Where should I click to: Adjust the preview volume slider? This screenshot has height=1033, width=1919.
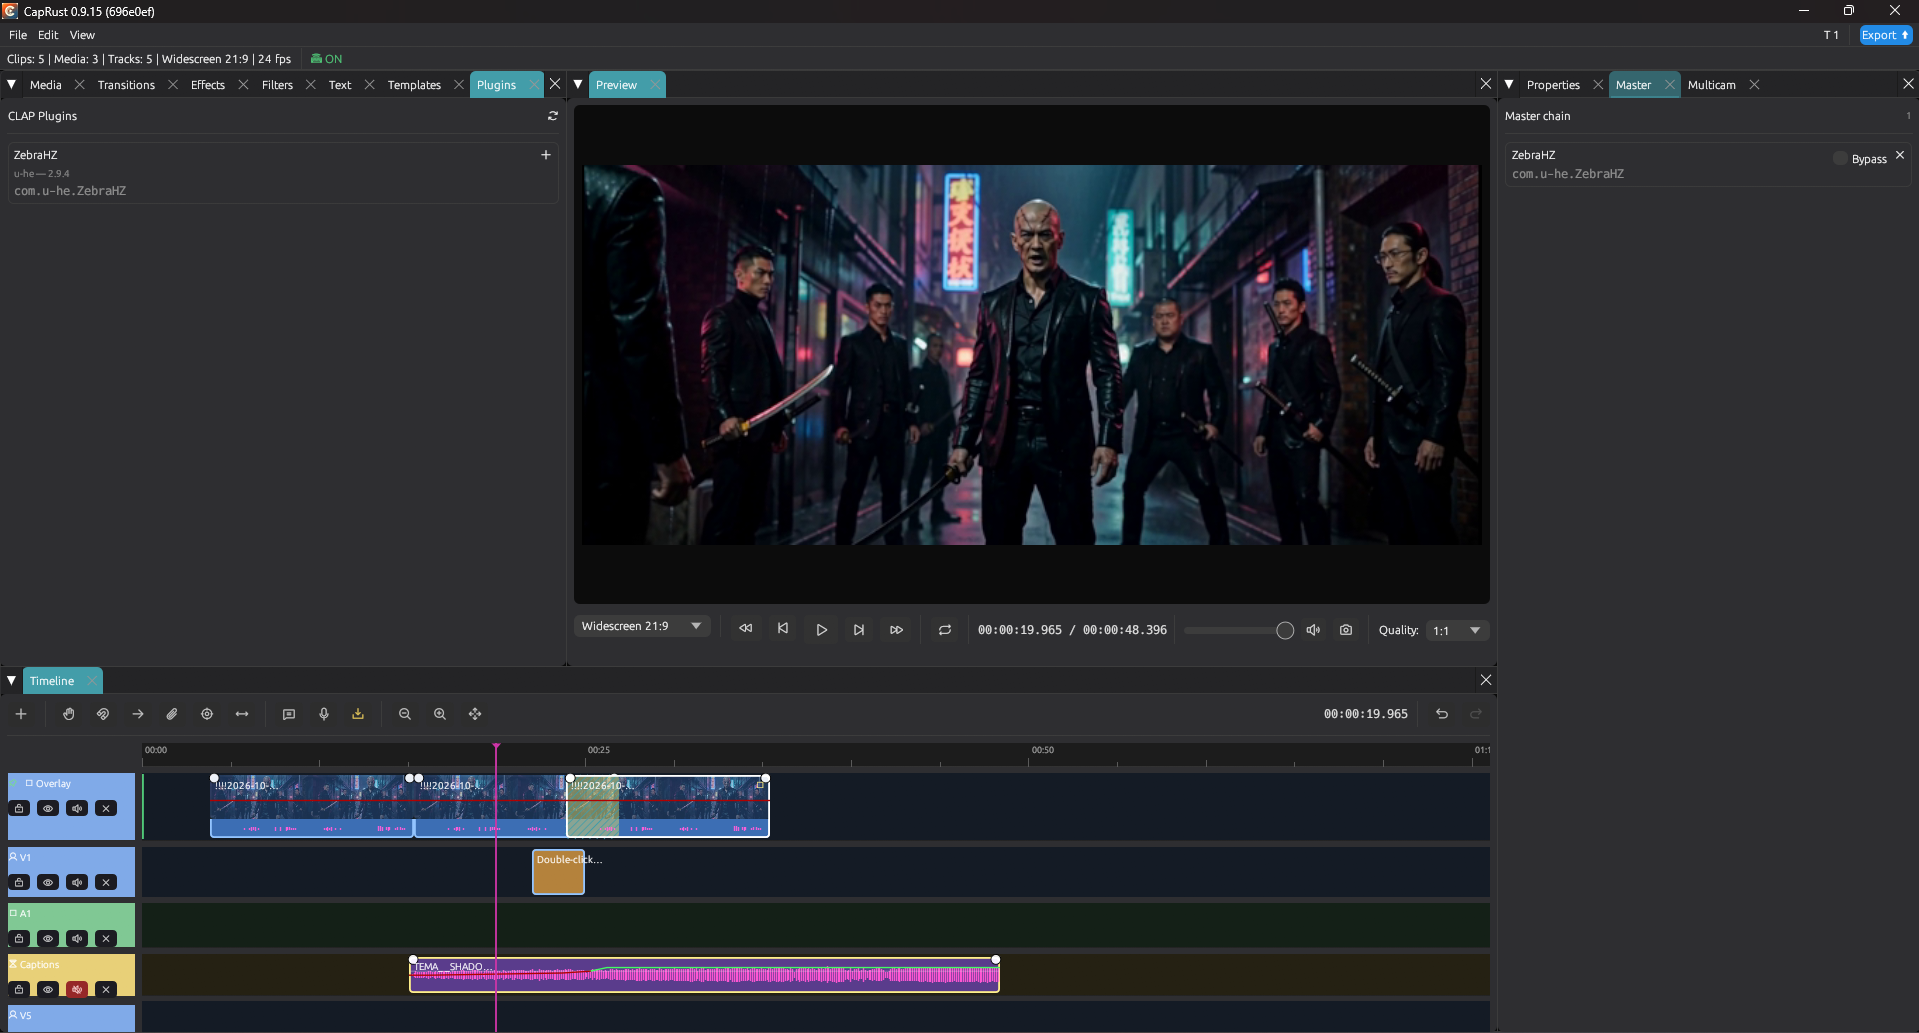point(1239,630)
